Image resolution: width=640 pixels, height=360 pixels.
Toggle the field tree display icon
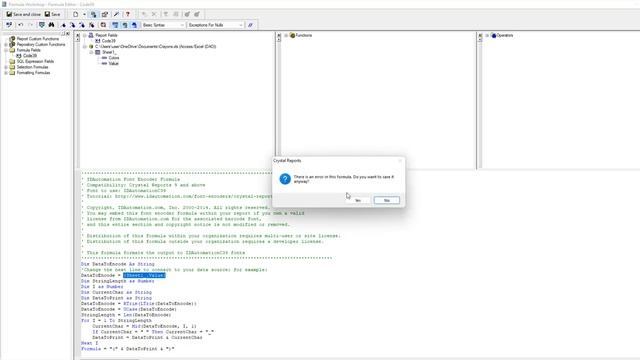click(115, 25)
